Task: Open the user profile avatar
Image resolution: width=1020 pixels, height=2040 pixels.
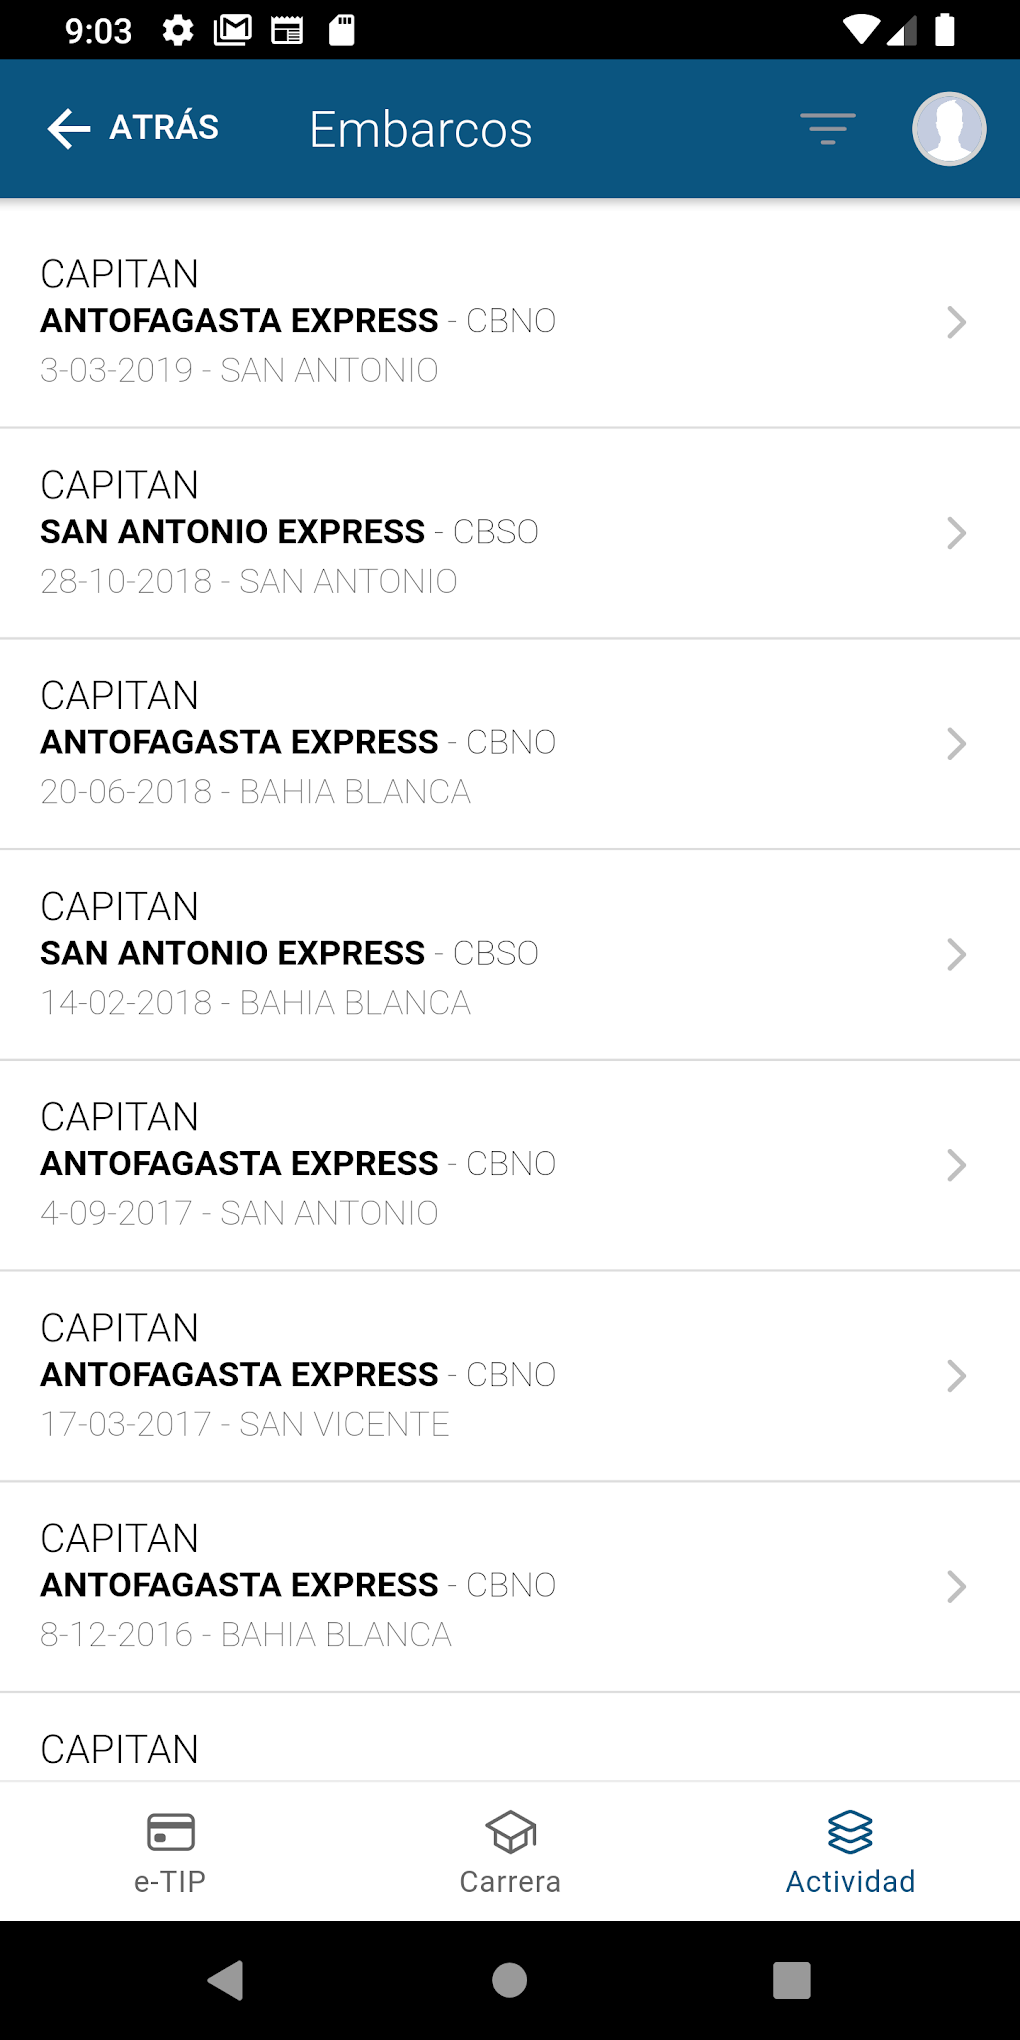Action: coord(949,129)
